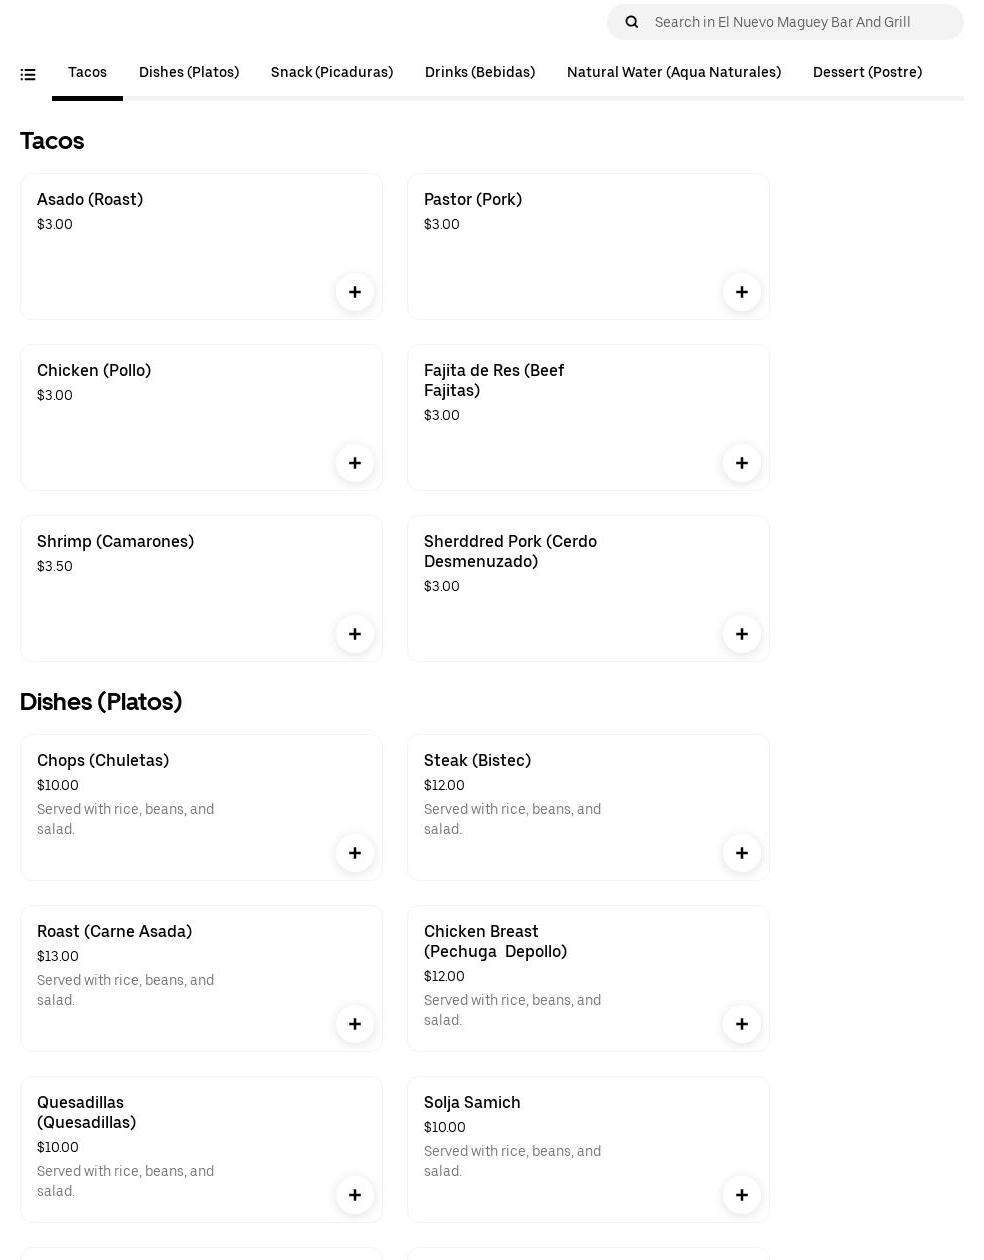Click plus on Chicken (Pollo) taco
Viewport: 984px width, 1260px height.
coord(355,463)
